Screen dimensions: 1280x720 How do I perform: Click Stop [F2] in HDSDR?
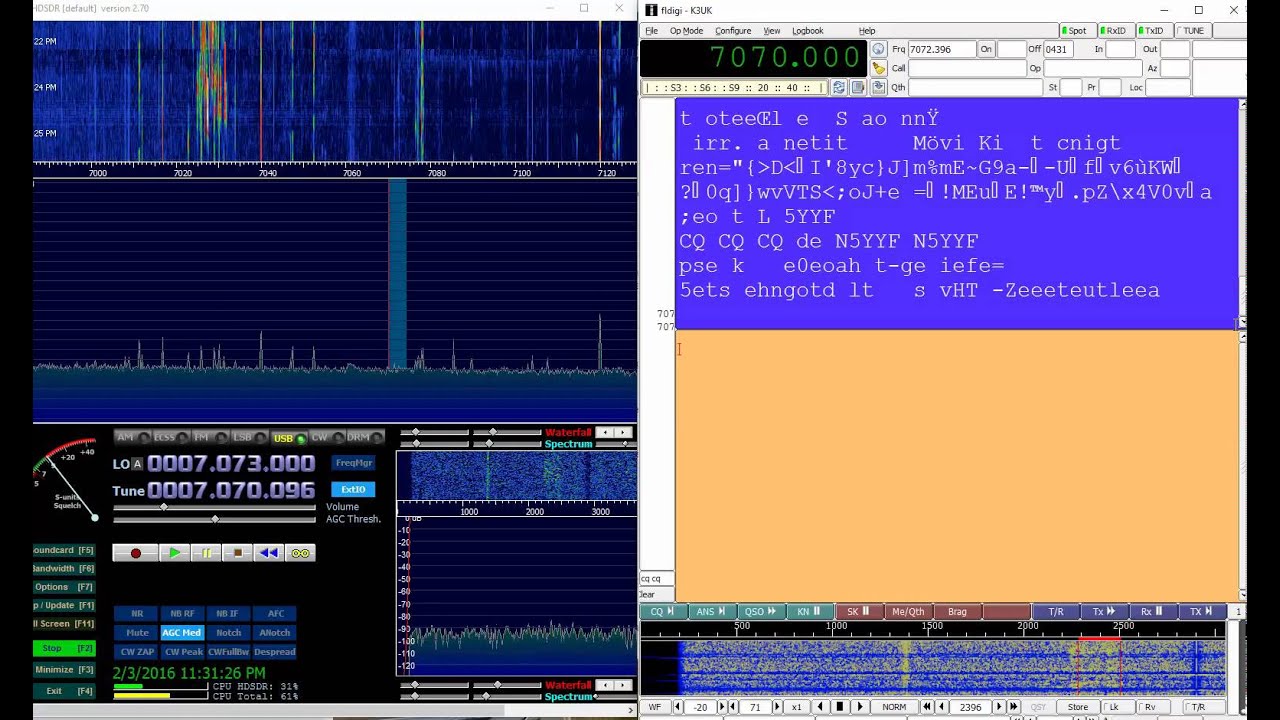[64, 648]
